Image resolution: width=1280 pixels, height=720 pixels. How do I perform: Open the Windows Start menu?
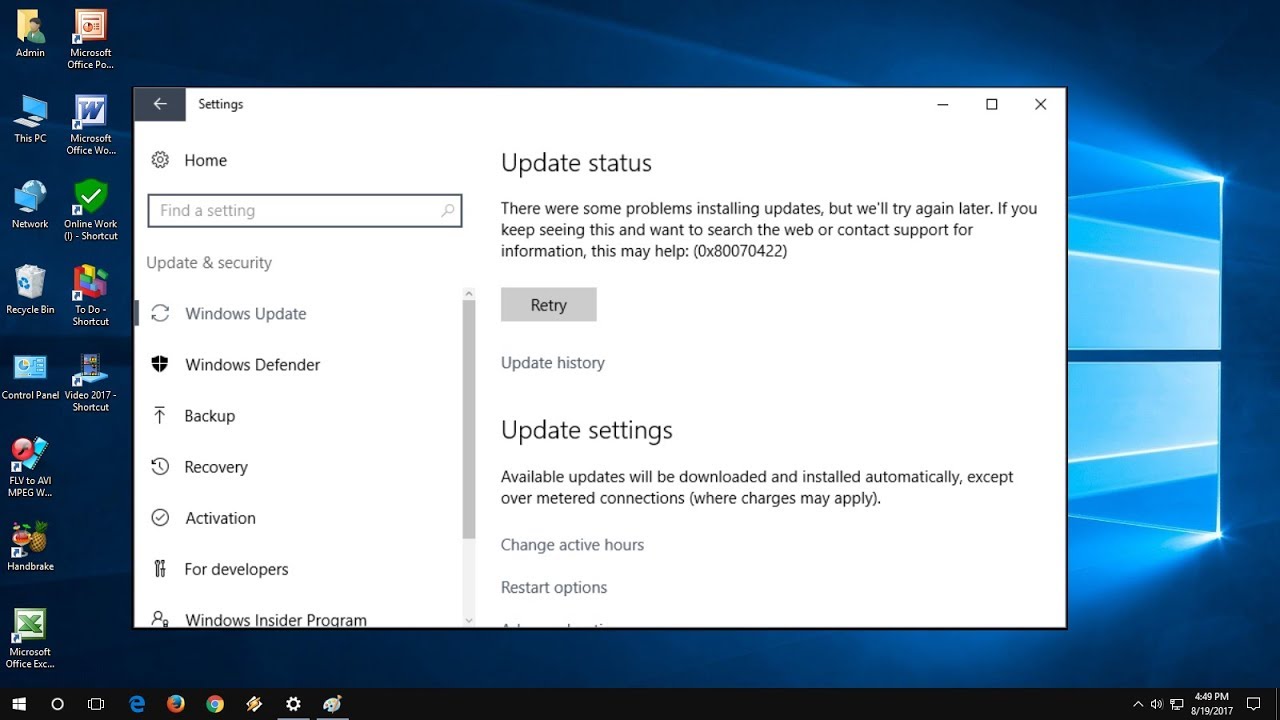click(19, 704)
